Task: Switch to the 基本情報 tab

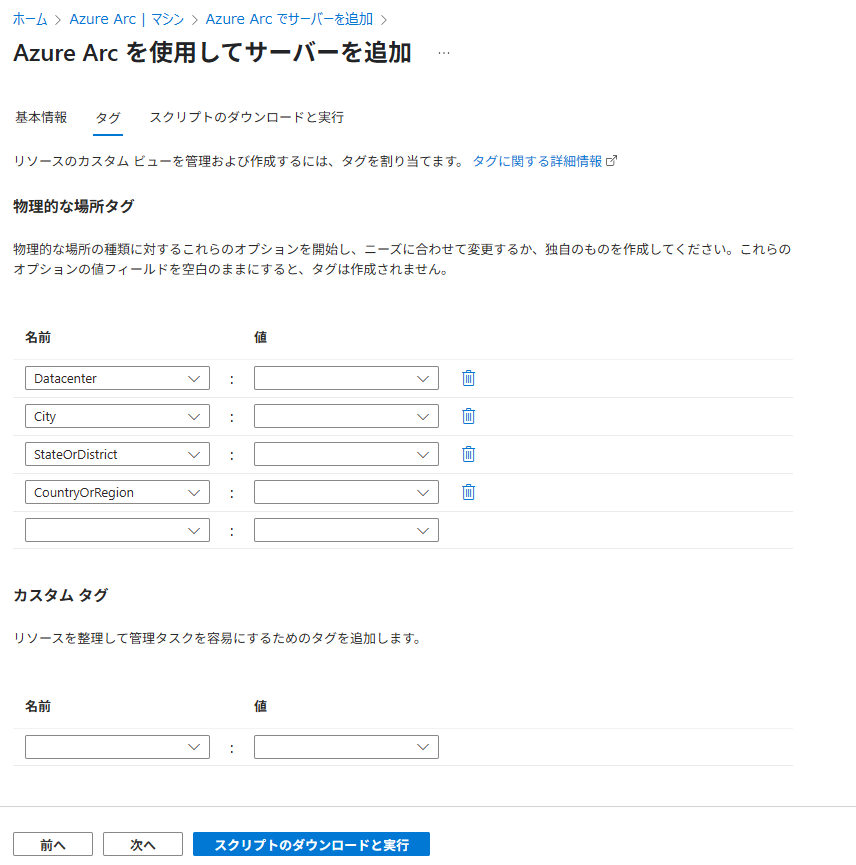Action: (x=41, y=118)
